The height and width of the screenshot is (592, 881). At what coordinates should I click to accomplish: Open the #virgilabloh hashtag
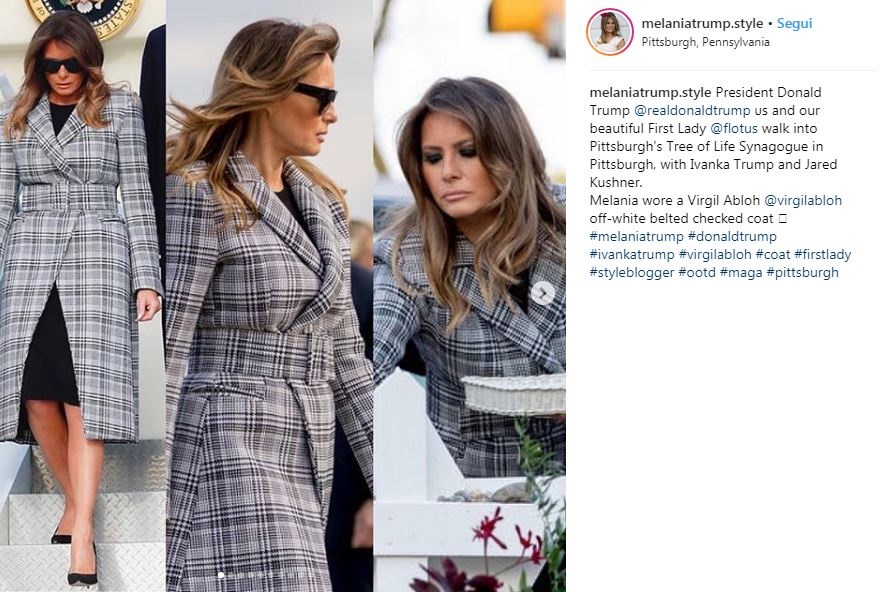click(x=715, y=254)
